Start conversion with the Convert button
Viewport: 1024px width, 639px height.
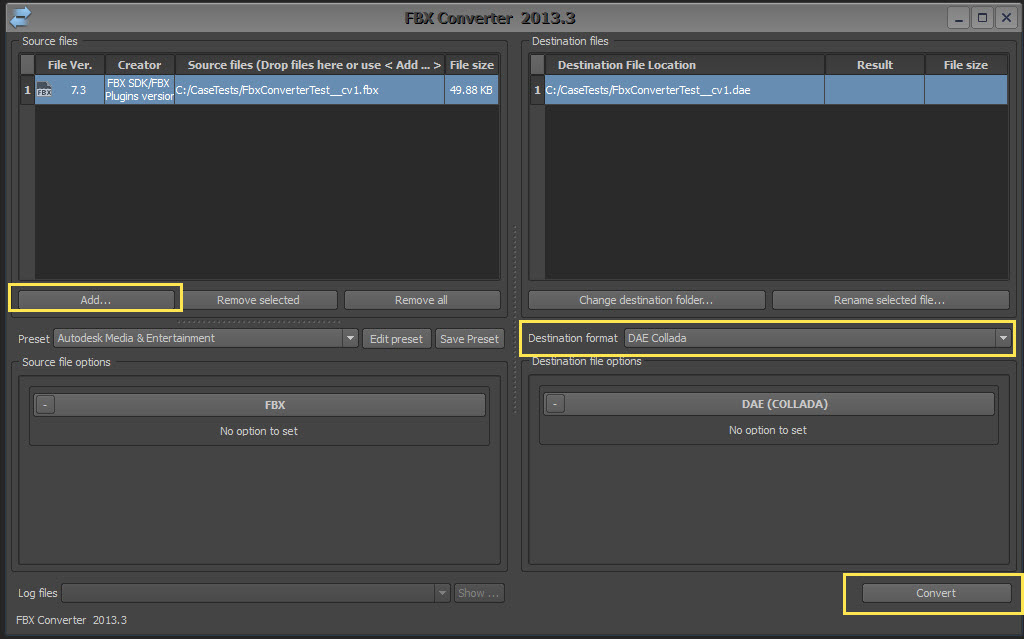point(935,592)
